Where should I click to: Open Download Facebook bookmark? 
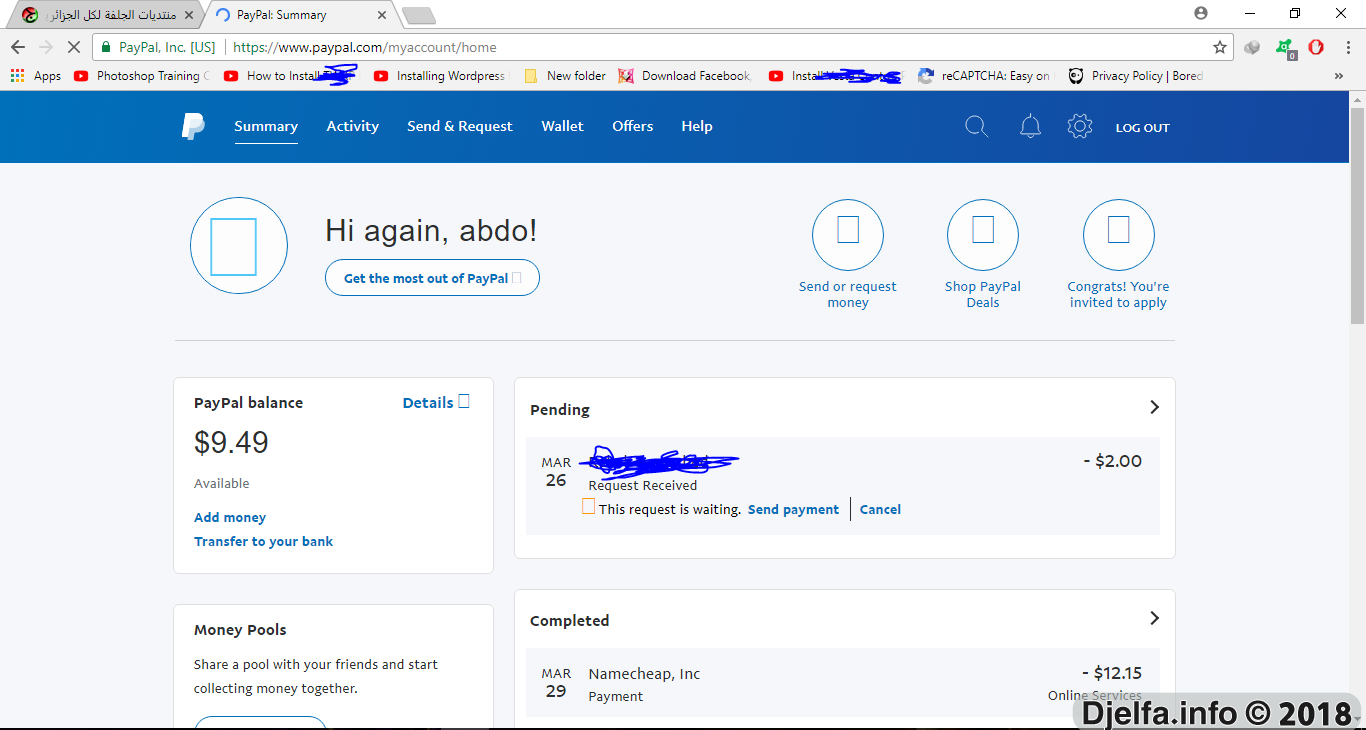(x=684, y=76)
